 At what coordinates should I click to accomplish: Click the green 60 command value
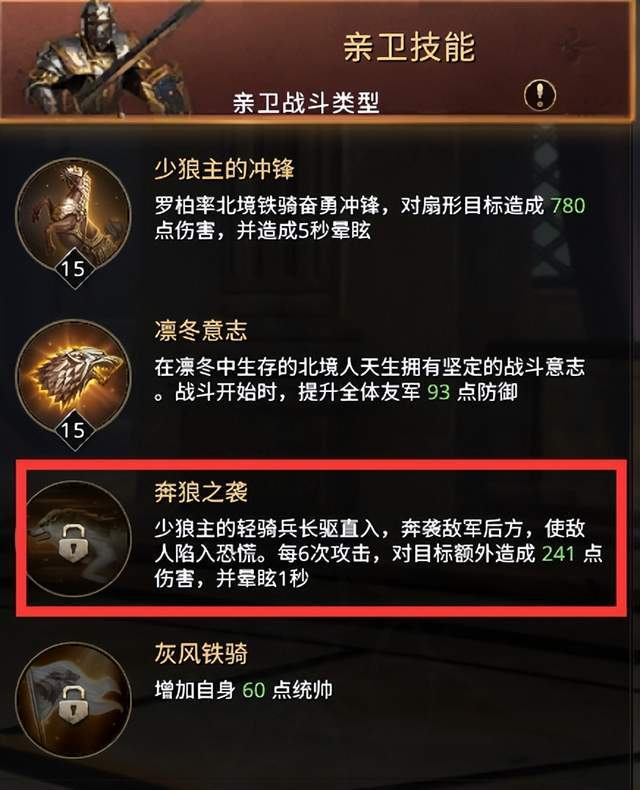(254, 690)
